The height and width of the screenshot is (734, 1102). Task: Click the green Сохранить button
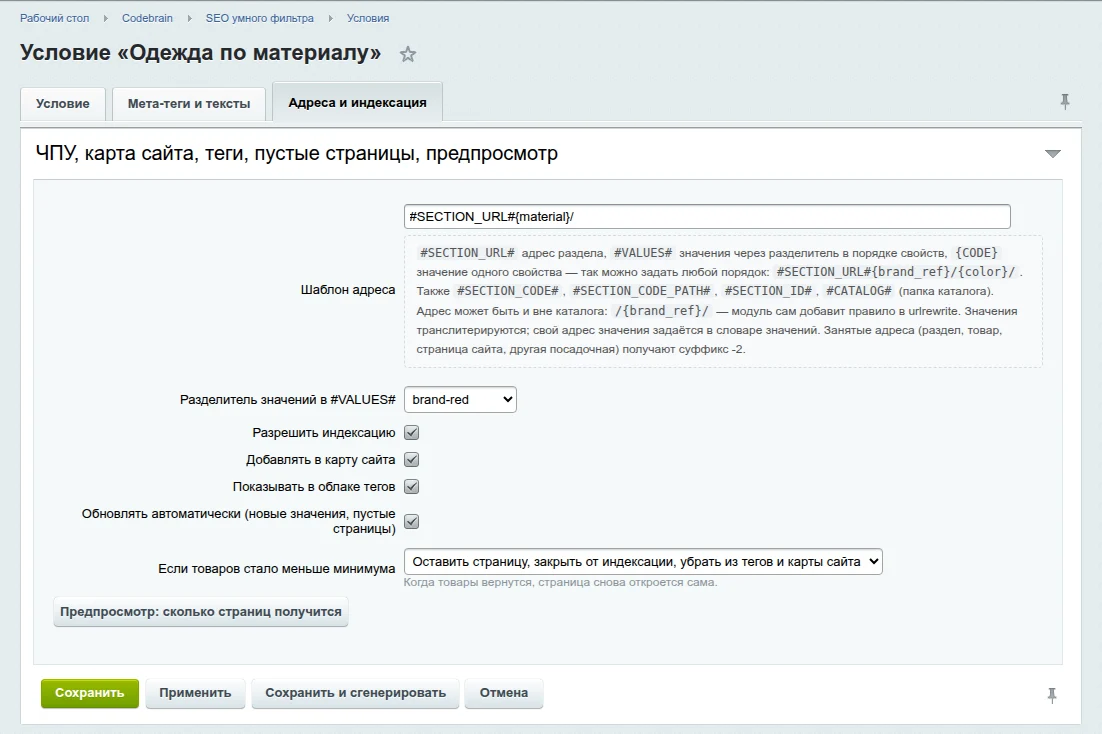(89, 693)
